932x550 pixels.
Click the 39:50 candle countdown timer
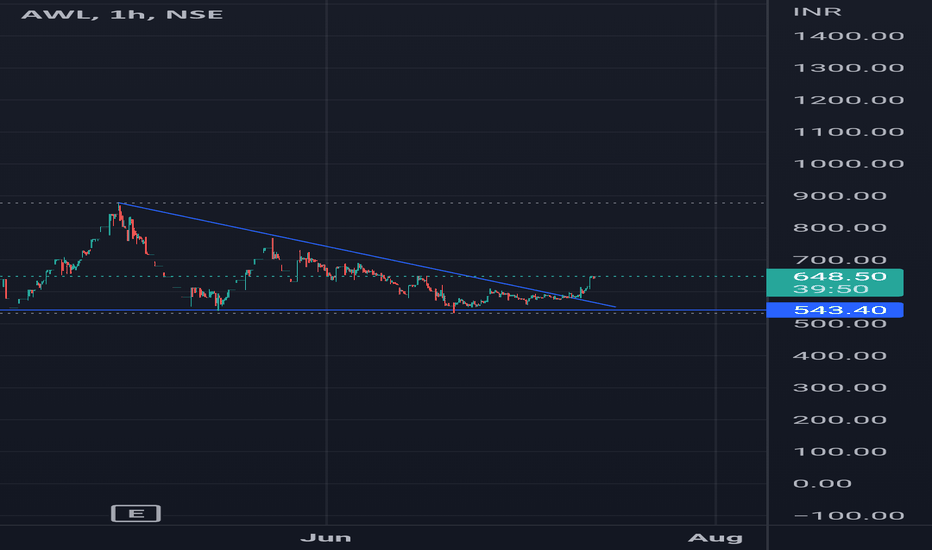point(831,290)
